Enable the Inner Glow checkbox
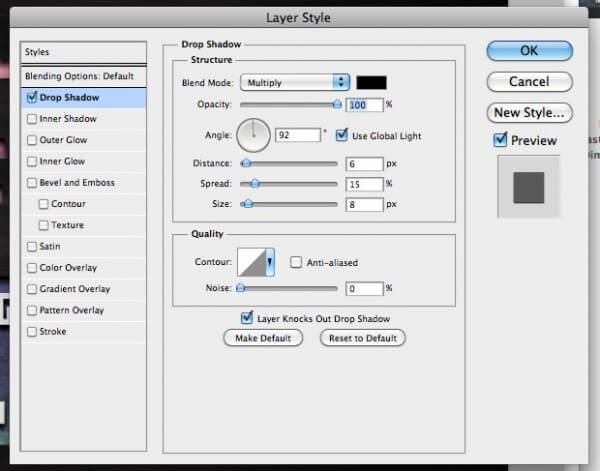The image size is (600, 471). coord(32,161)
